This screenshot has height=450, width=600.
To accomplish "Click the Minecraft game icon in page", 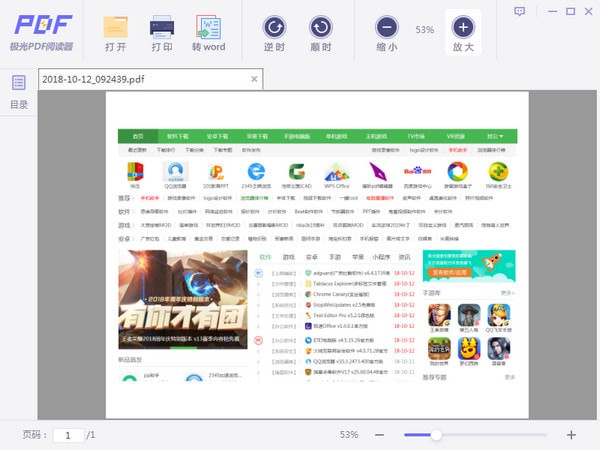I will (x=439, y=349).
